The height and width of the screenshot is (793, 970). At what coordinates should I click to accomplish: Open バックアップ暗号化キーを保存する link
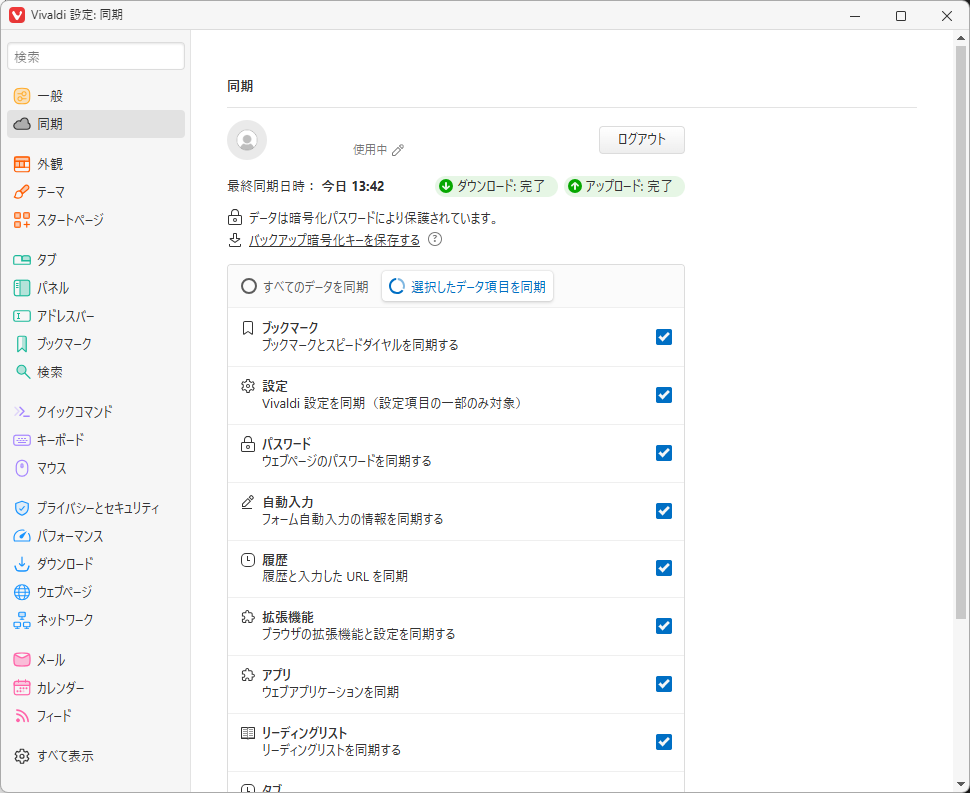[x=334, y=240]
